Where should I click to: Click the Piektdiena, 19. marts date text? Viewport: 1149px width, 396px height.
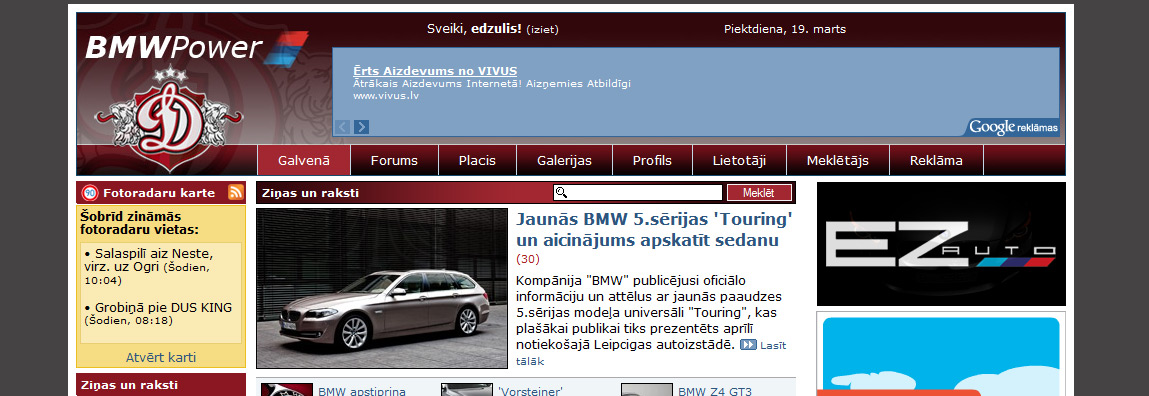(x=785, y=29)
